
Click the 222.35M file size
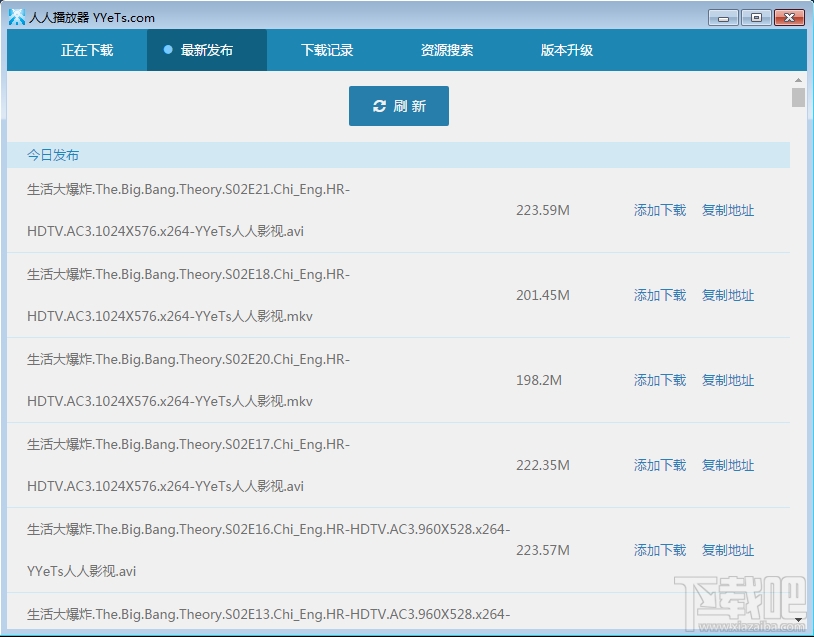pos(542,465)
